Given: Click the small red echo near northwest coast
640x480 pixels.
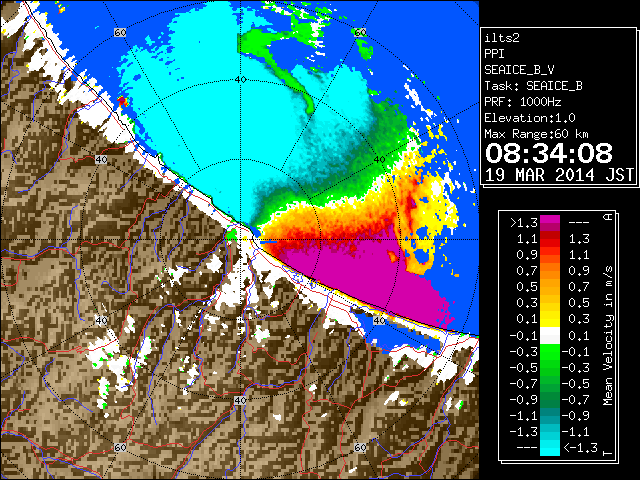Looking at the screenshot, I should click(x=122, y=100).
